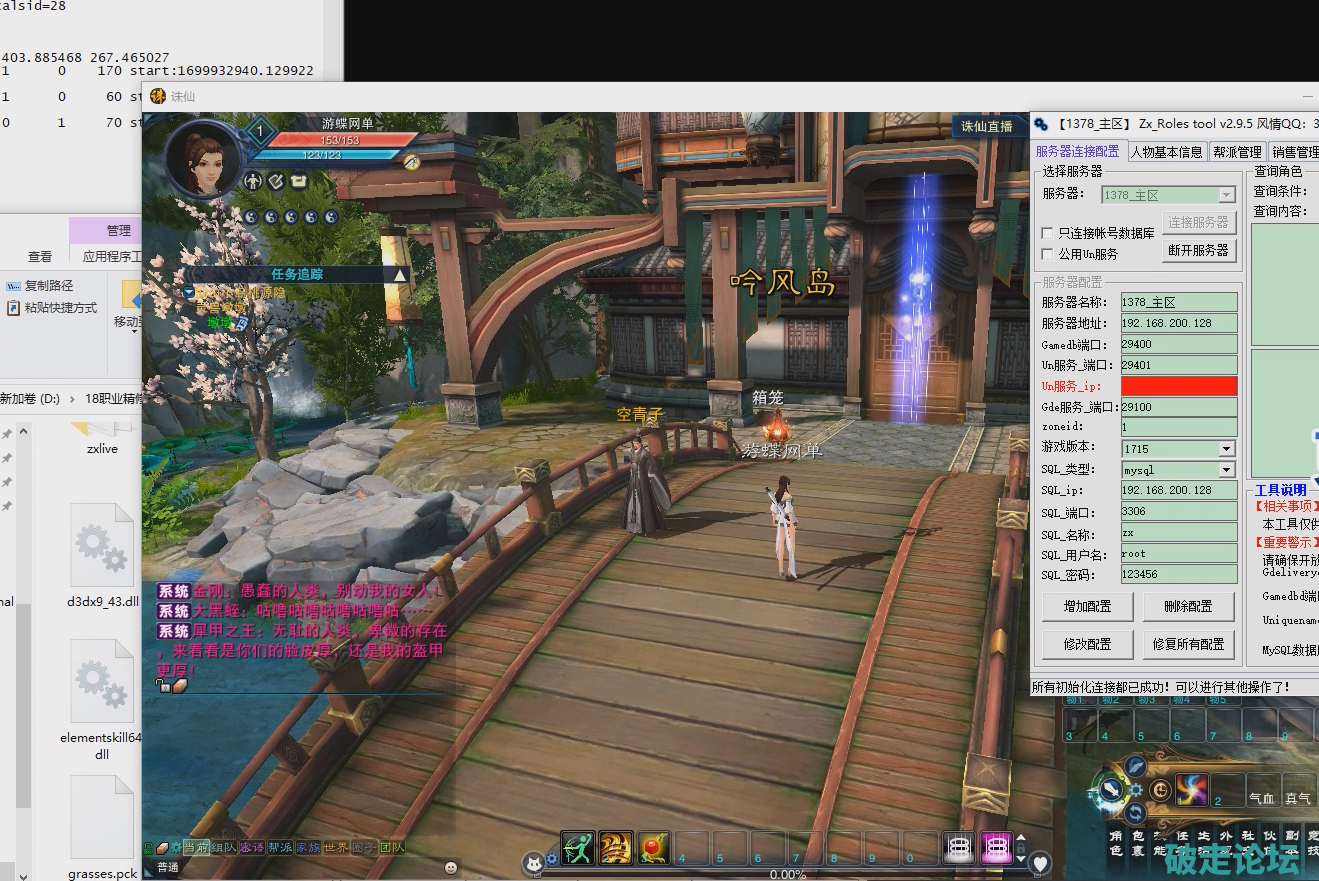Screen dimensions: 1319x881
Task: Open the 游戏版本 dropdown showing 1715
Action: [1226, 449]
